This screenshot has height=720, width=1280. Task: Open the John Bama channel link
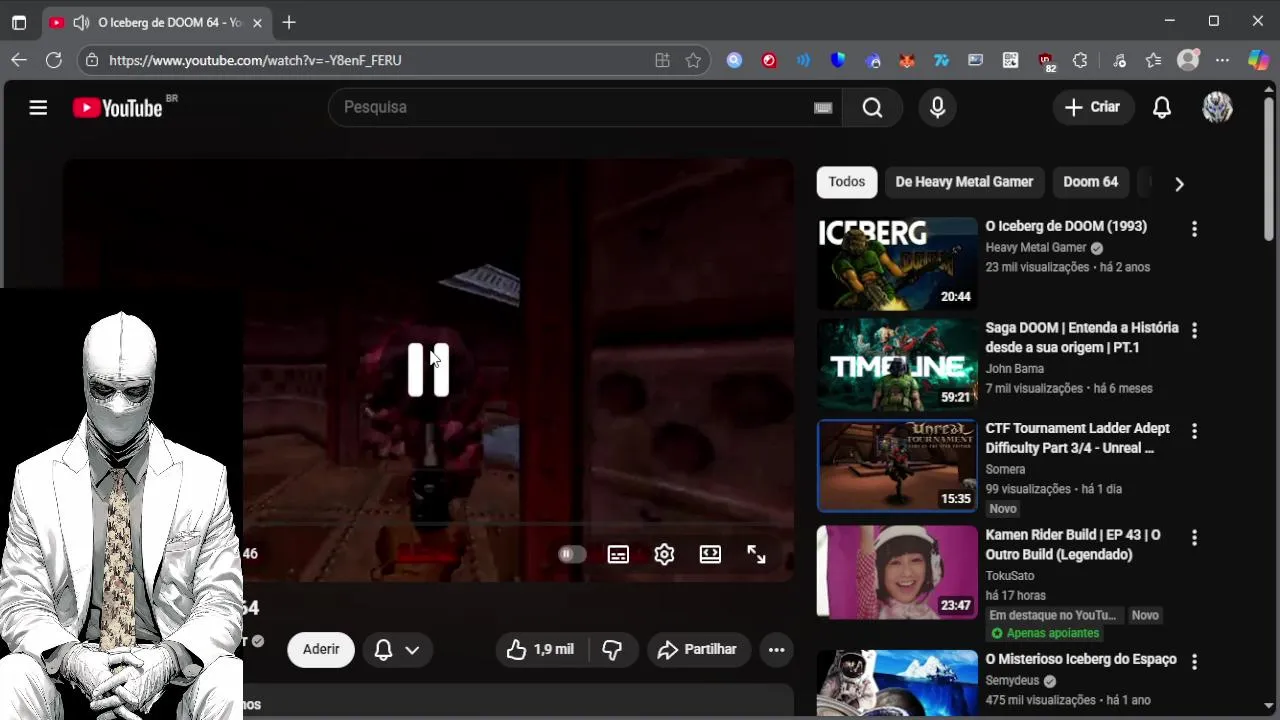click(x=1015, y=369)
